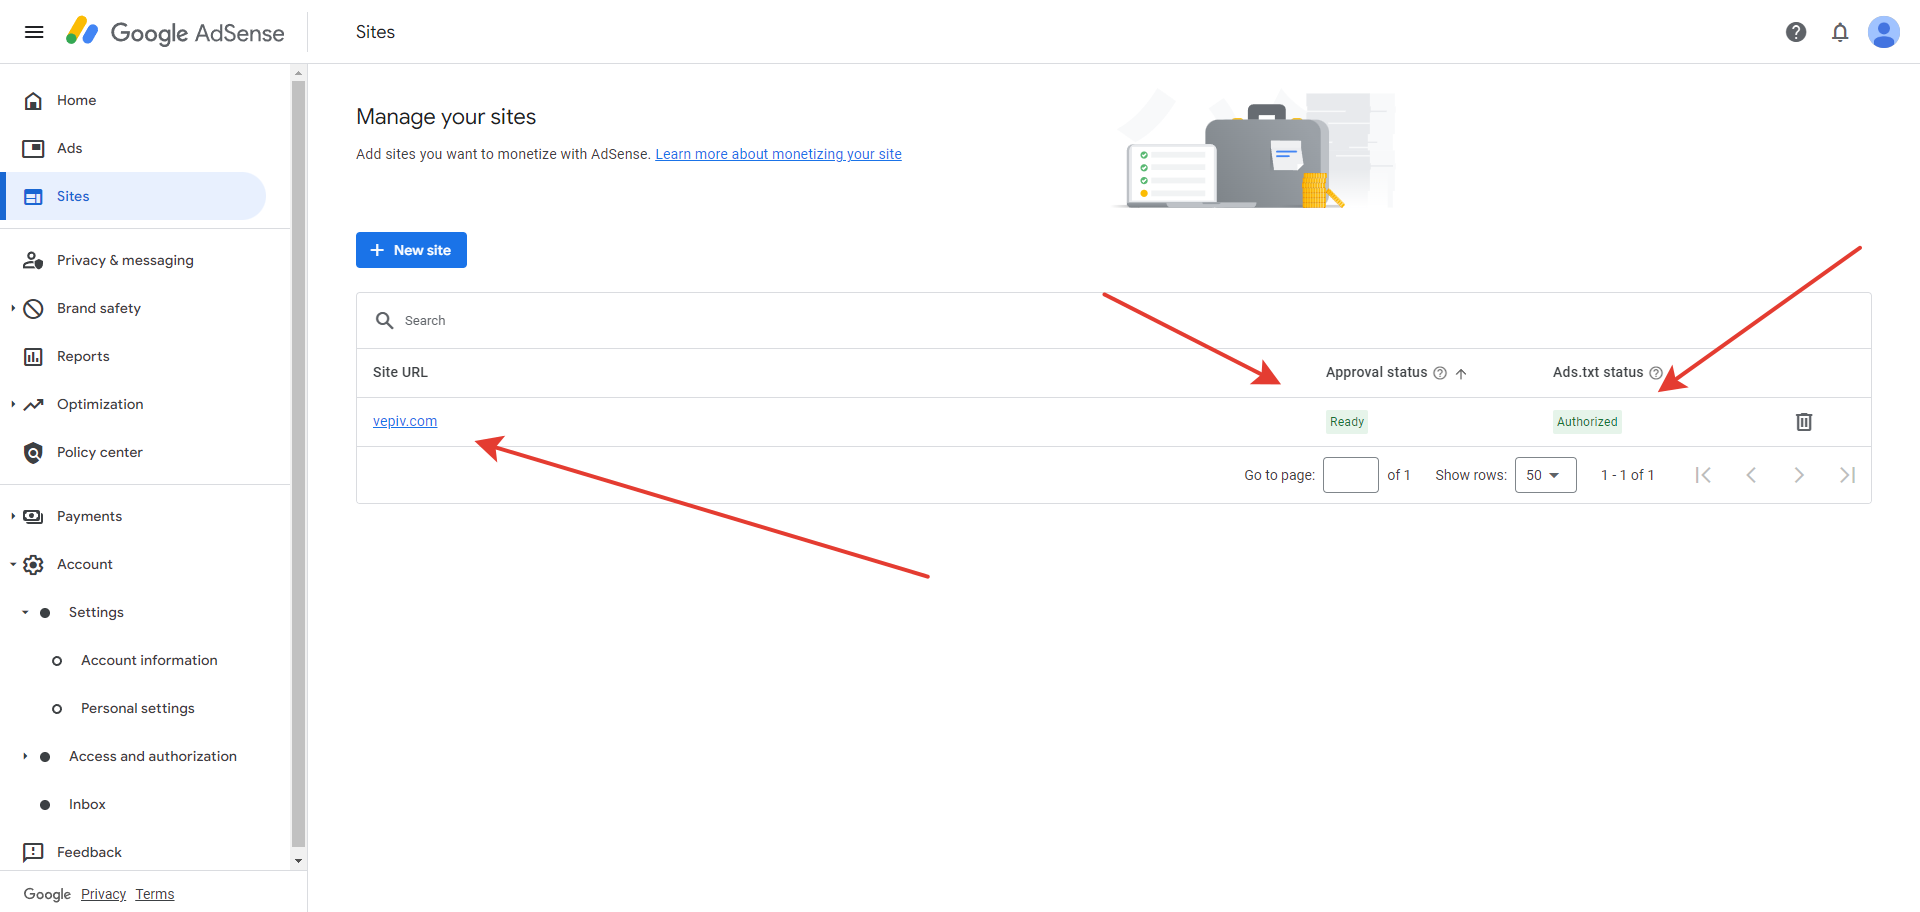Image resolution: width=1920 pixels, height=912 pixels.
Task: Collapse the Settings subsection
Action: click(x=25, y=612)
